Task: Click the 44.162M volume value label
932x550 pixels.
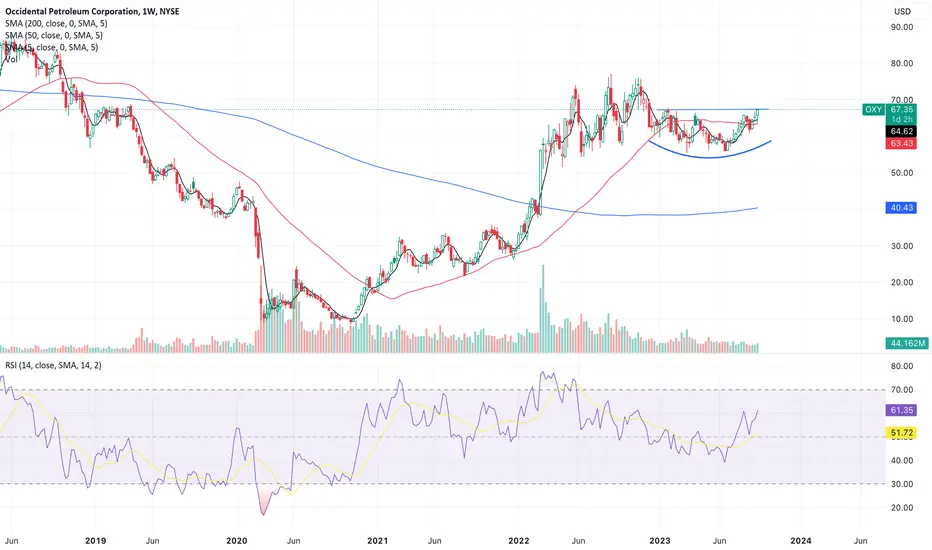Action: click(x=906, y=343)
